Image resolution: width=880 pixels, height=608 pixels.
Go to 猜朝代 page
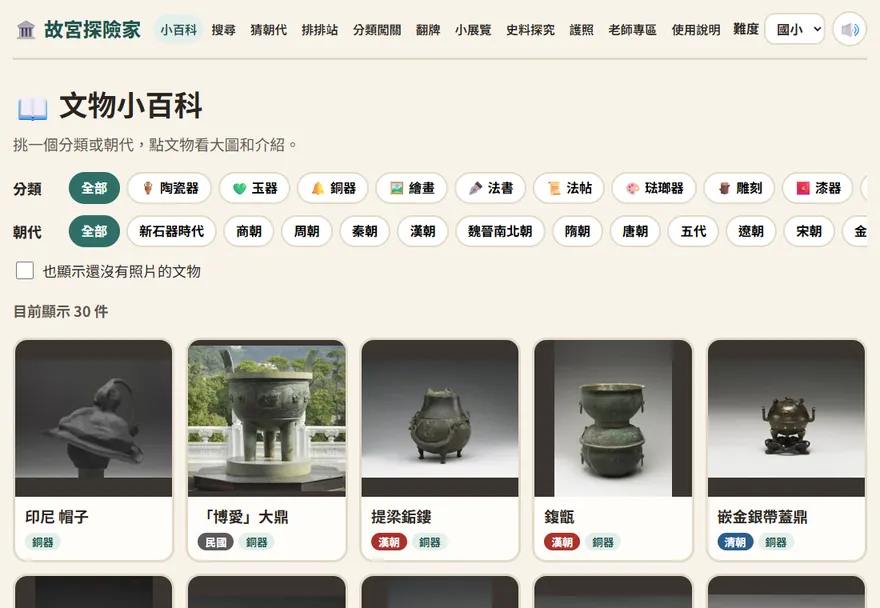(x=268, y=30)
